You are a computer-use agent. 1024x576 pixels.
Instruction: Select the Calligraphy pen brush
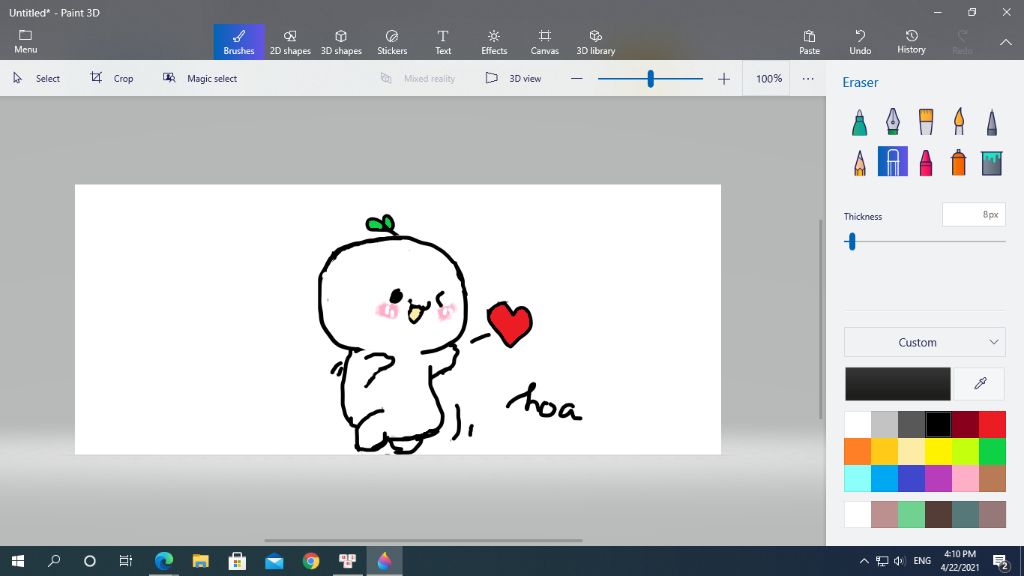(893, 122)
